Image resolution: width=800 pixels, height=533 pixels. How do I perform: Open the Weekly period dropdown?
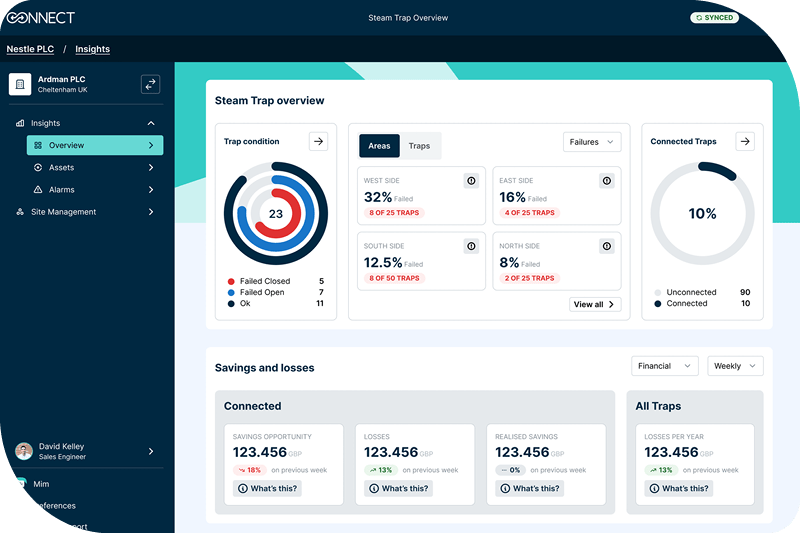click(x=735, y=366)
